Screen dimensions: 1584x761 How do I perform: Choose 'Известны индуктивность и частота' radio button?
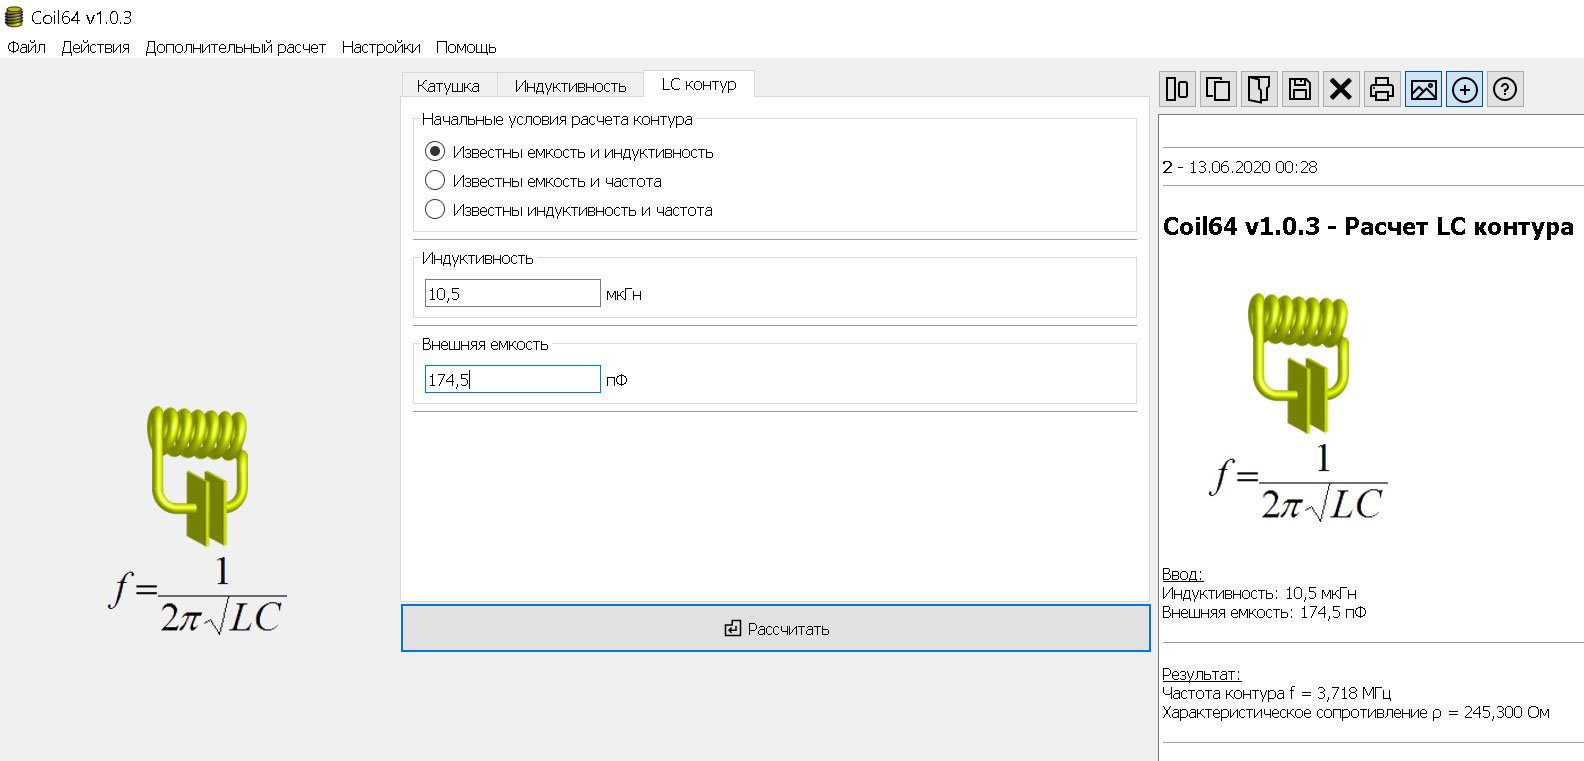[435, 210]
